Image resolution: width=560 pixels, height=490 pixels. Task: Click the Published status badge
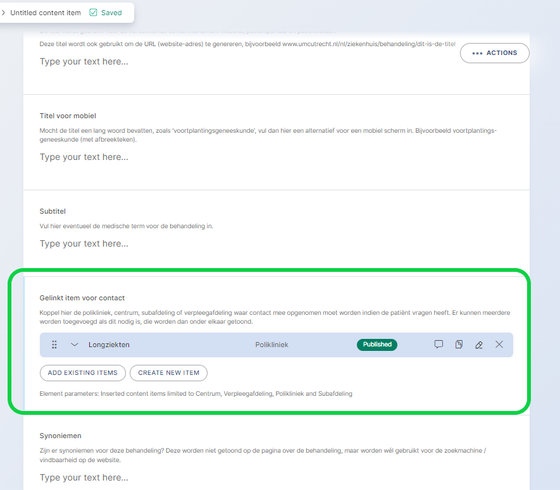(377, 345)
